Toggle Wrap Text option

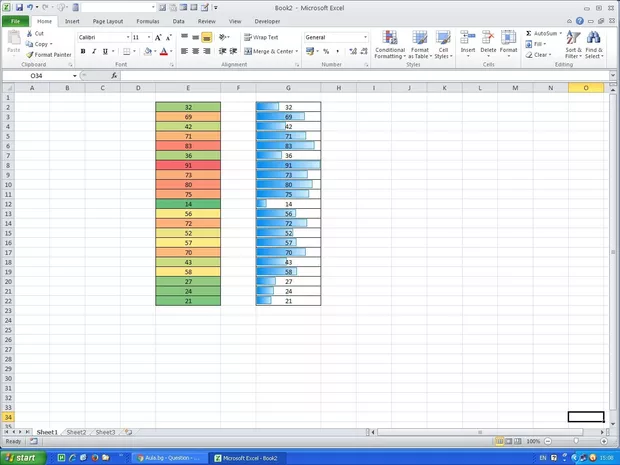pos(260,37)
